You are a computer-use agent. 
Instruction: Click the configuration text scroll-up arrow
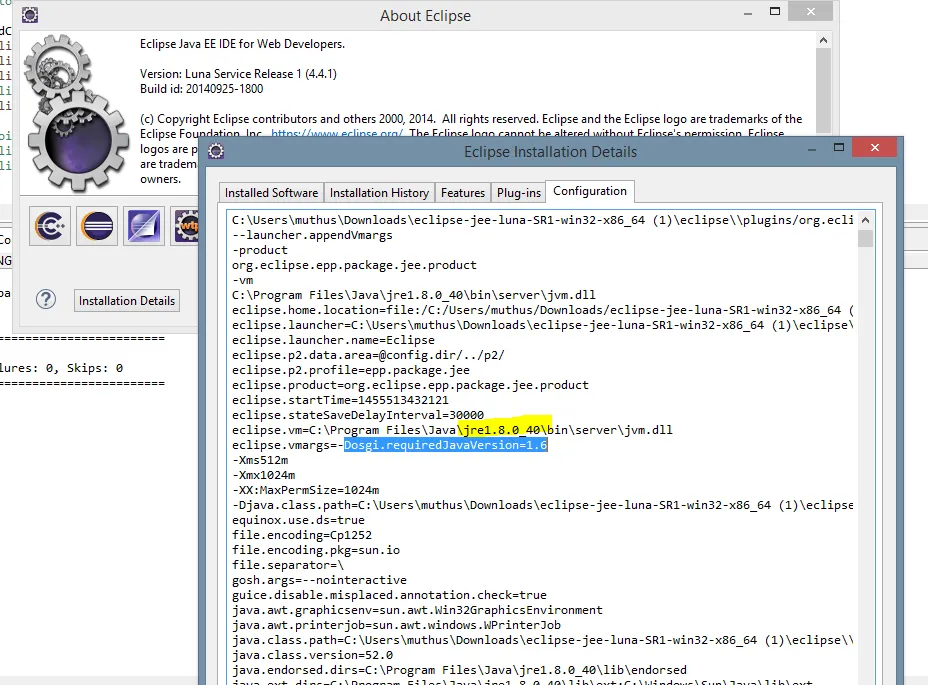point(865,220)
